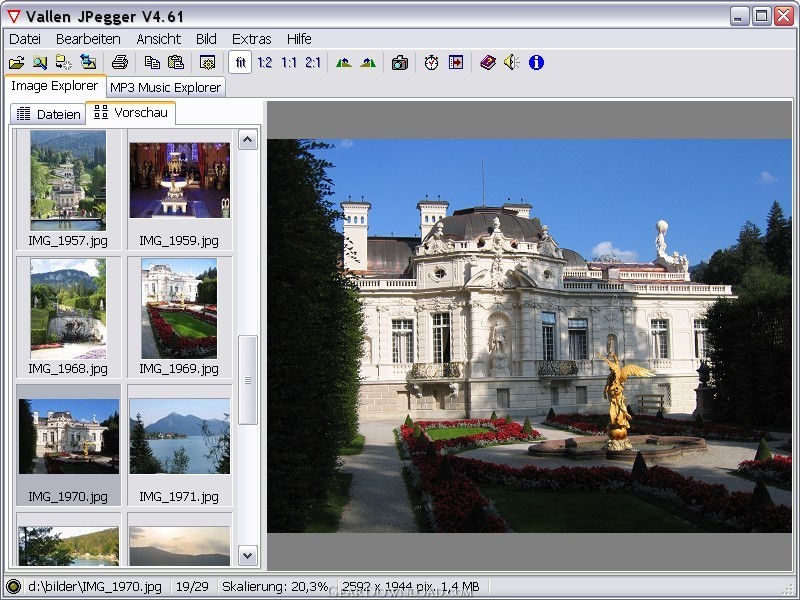This screenshot has height=600, width=800.
Task: Click the camera icon in toolbar
Action: (399, 63)
